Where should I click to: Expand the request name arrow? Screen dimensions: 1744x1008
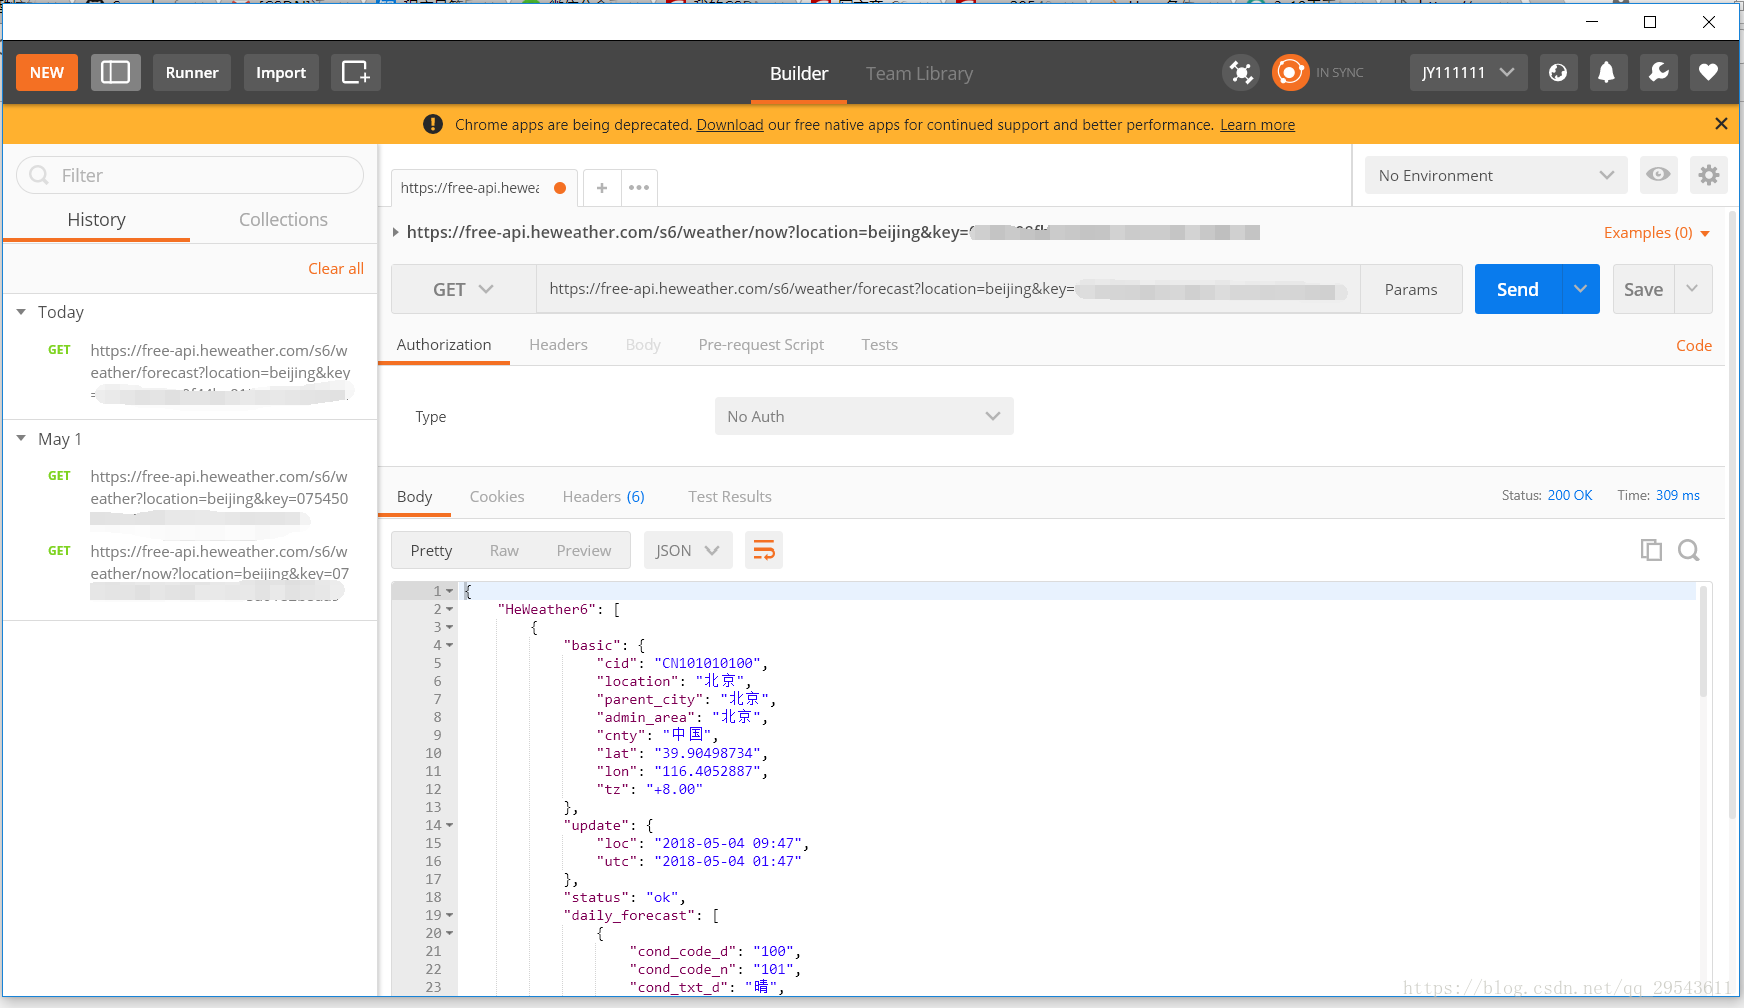pyautogui.click(x=396, y=232)
